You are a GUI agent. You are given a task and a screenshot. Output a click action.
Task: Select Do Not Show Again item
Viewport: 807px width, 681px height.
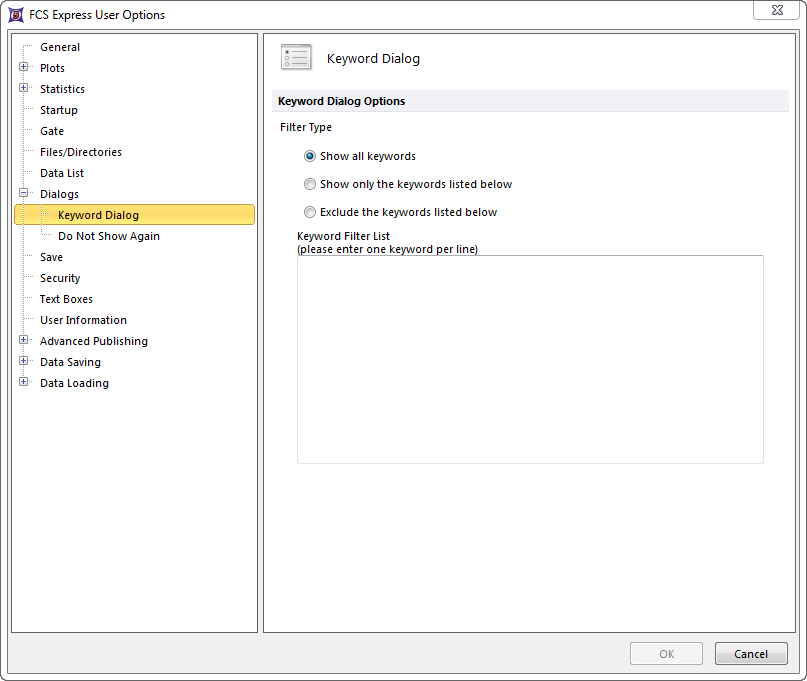coord(108,236)
